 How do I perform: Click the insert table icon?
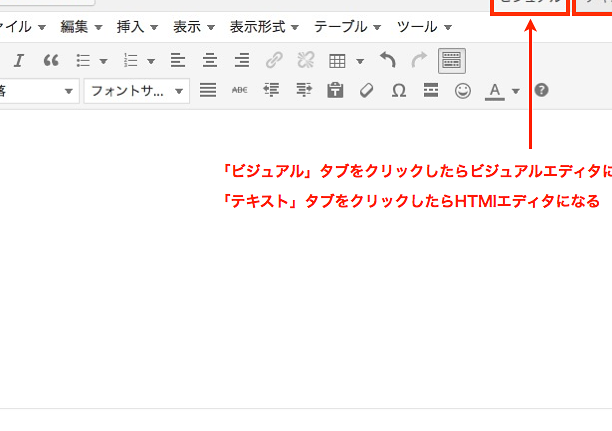coord(338,61)
